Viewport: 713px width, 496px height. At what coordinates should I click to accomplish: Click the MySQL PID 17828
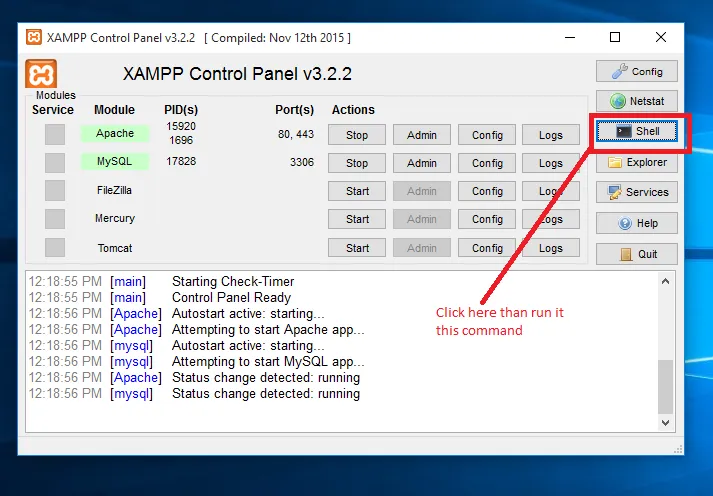click(181, 161)
